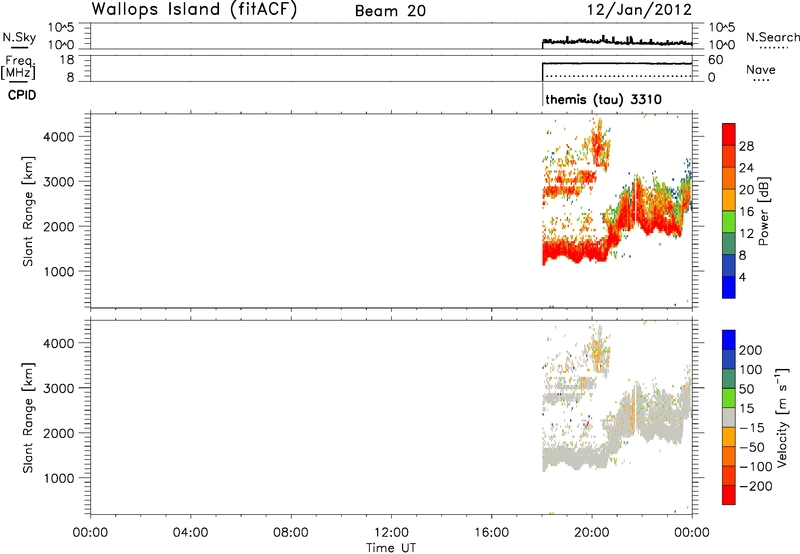Image resolution: width=800 pixels, height=554 pixels.
Task: Click the 'N.Sky' legend label
Action: [x=19, y=37]
